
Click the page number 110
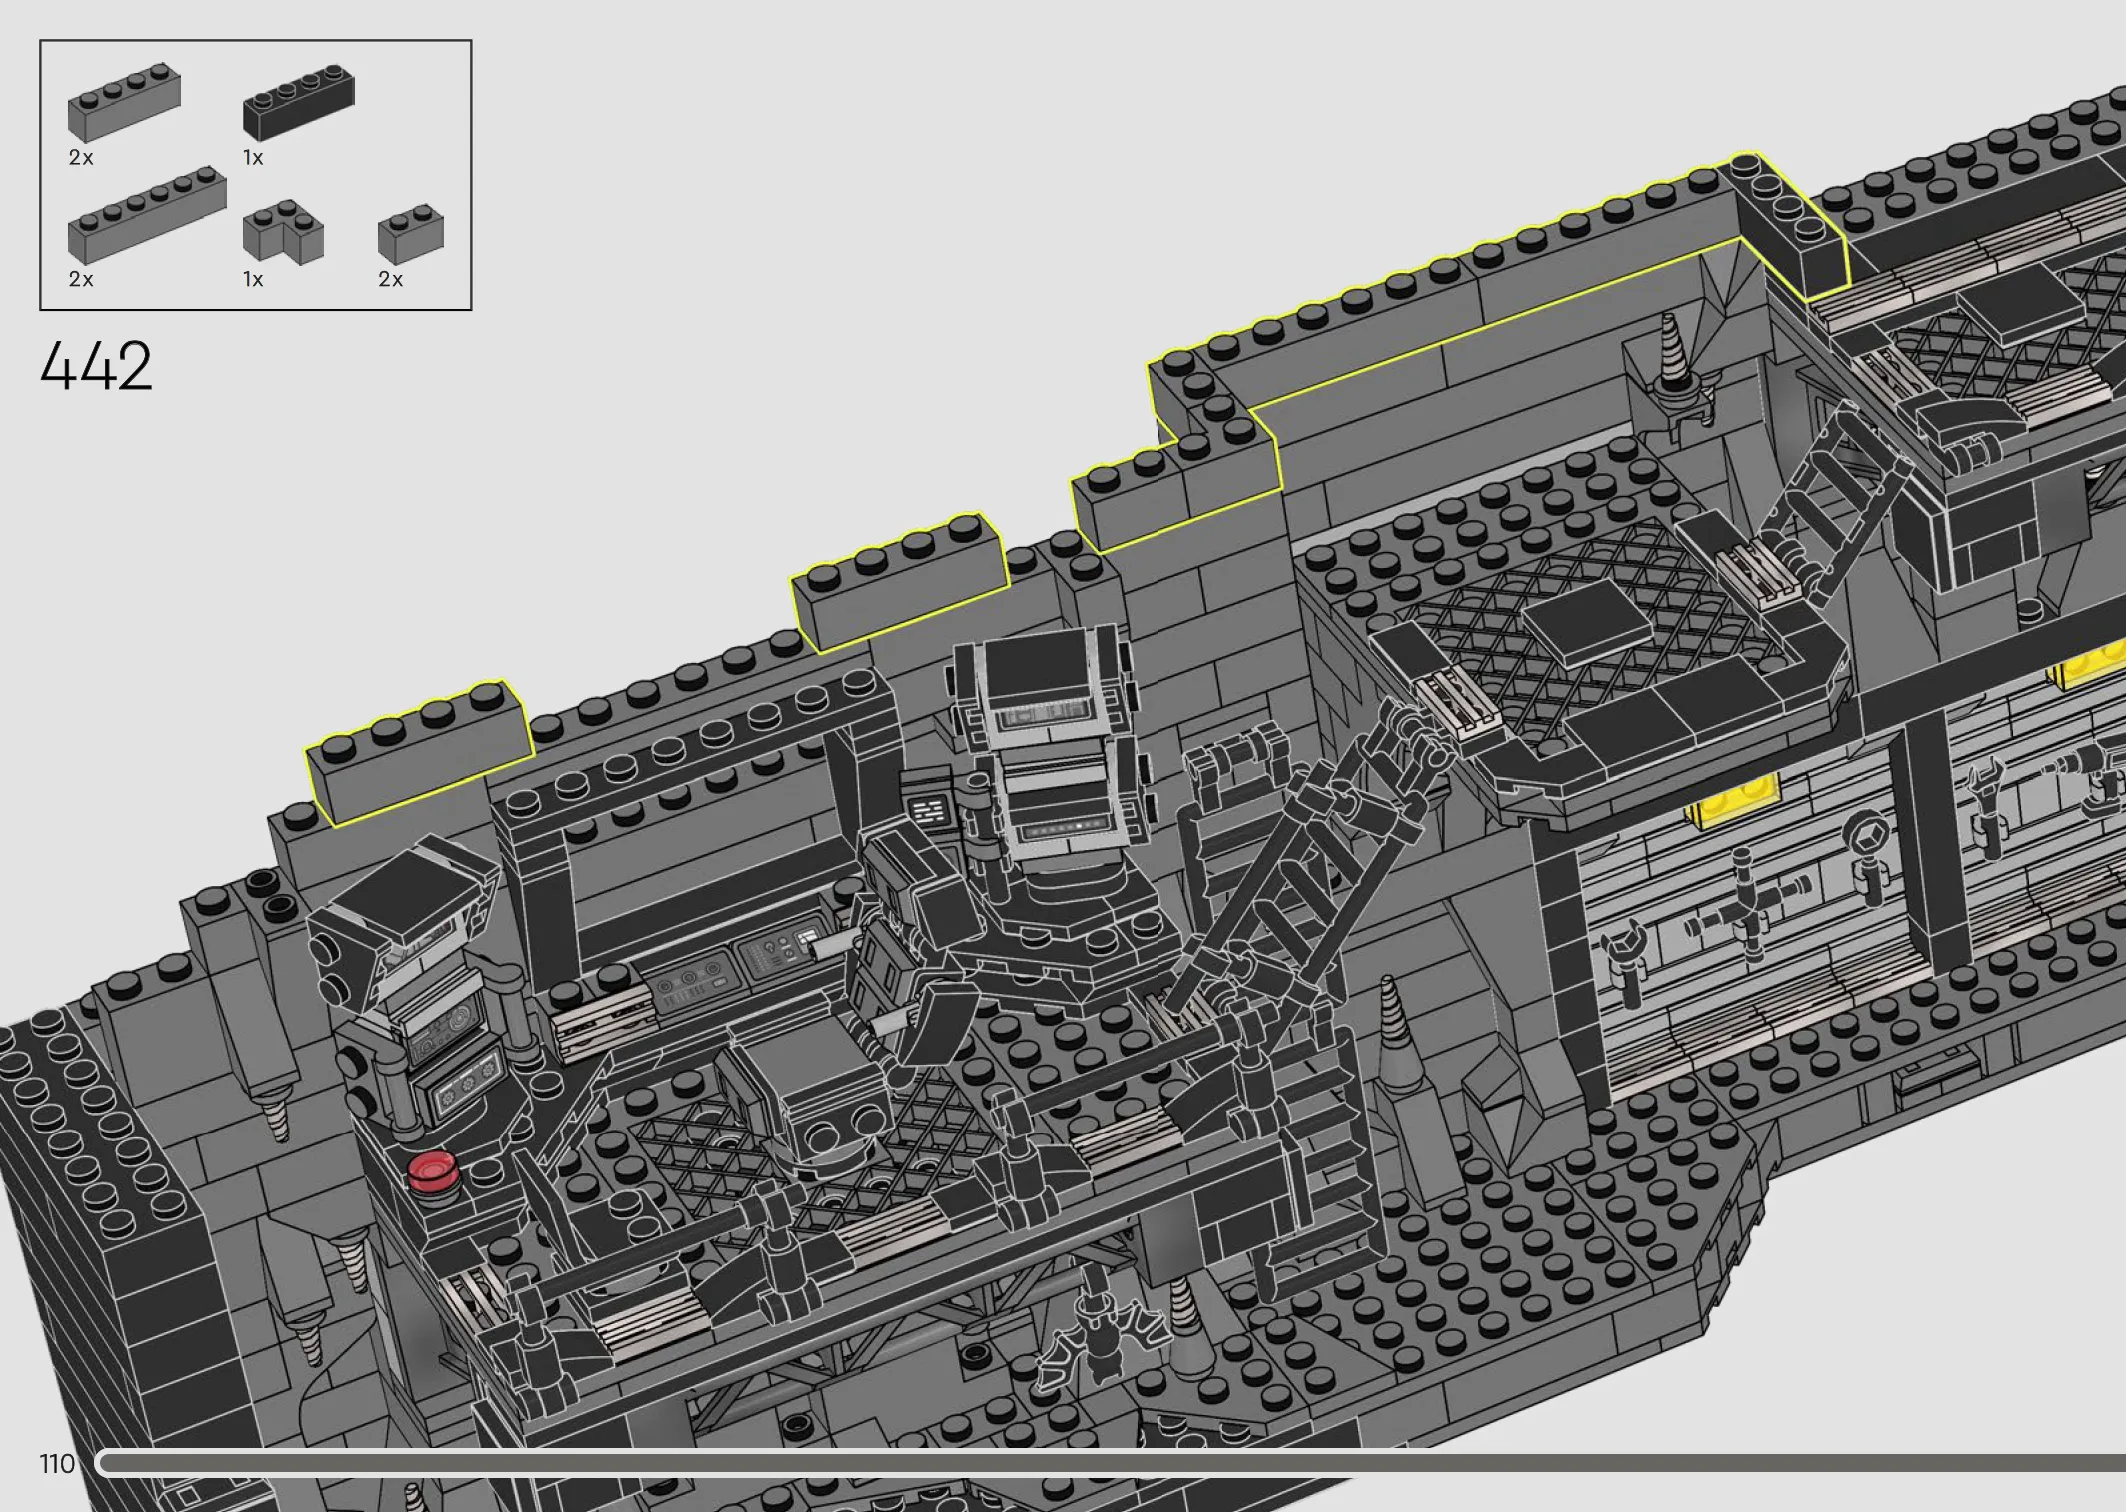[x=57, y=1464]
